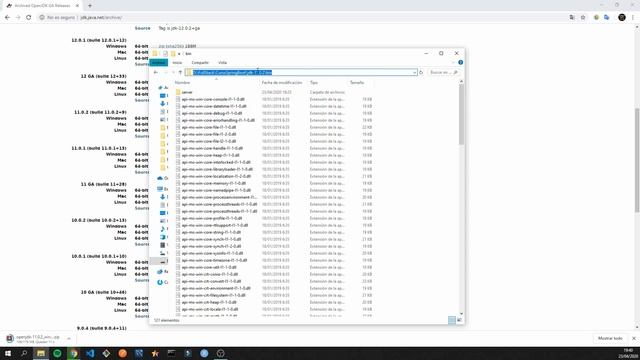The image size is (640, 360).
Task: Select api-ms-win-crt-convert-l1-1-0.dll file
Action: pos(211,281)
